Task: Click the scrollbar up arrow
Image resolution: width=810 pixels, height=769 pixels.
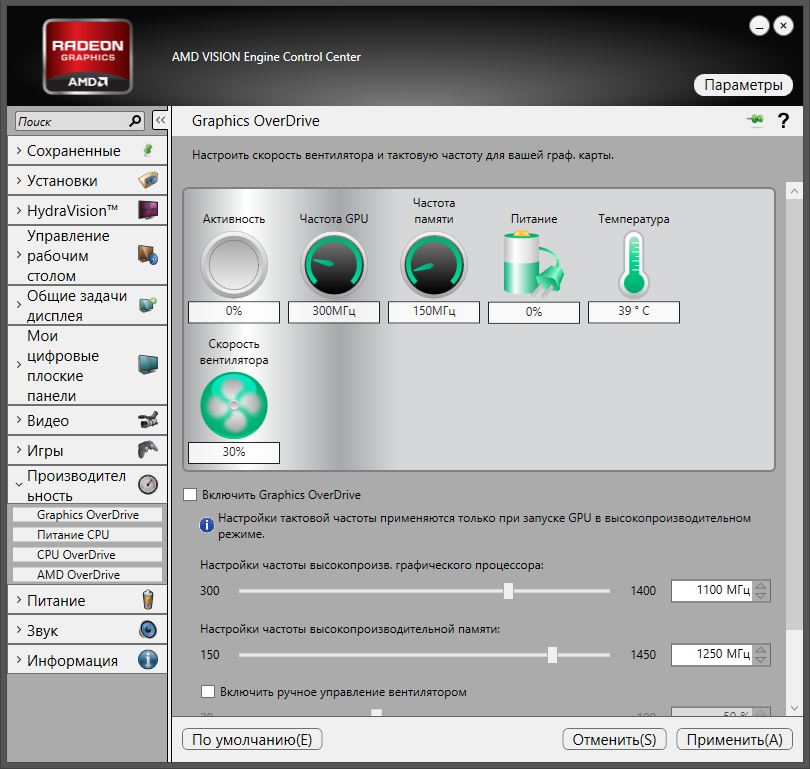Action: point(795,191)
